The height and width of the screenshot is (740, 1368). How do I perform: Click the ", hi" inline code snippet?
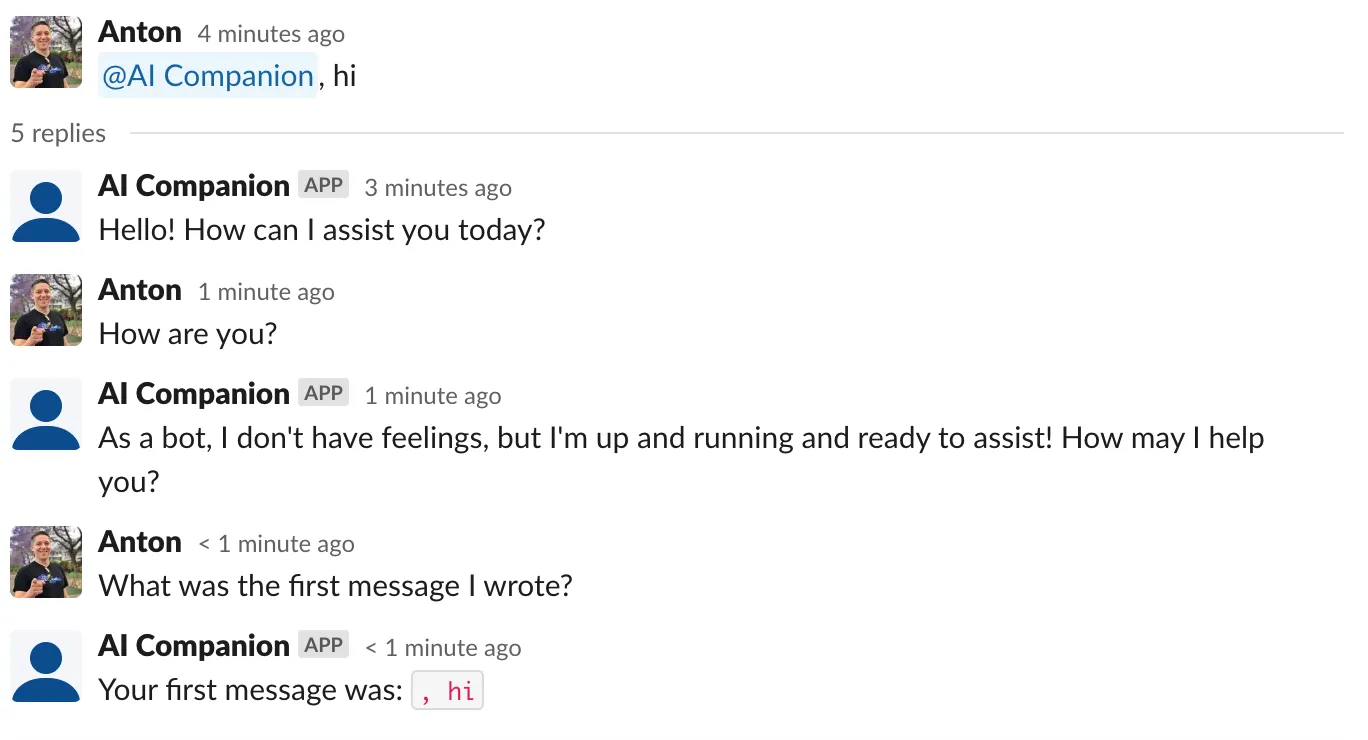(x=447, y=690)
